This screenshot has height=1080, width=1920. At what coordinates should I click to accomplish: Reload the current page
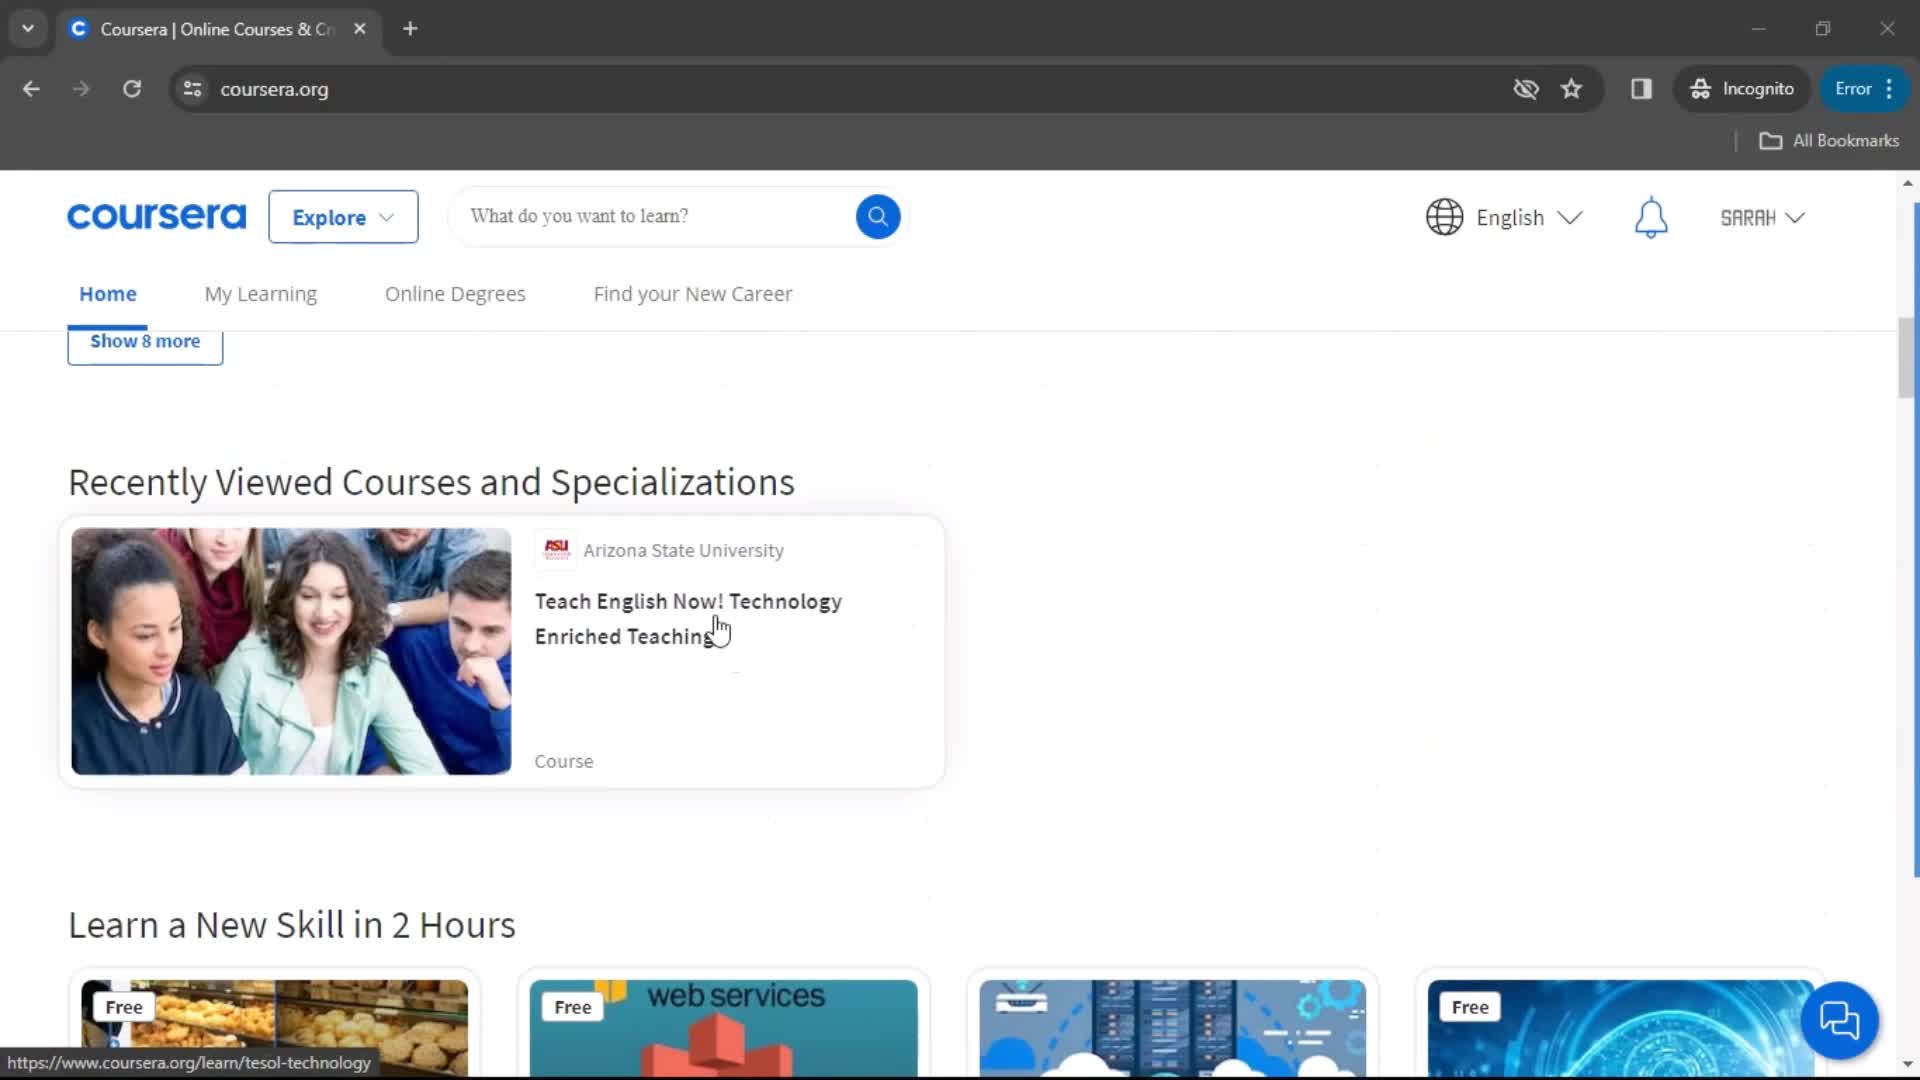132,89
